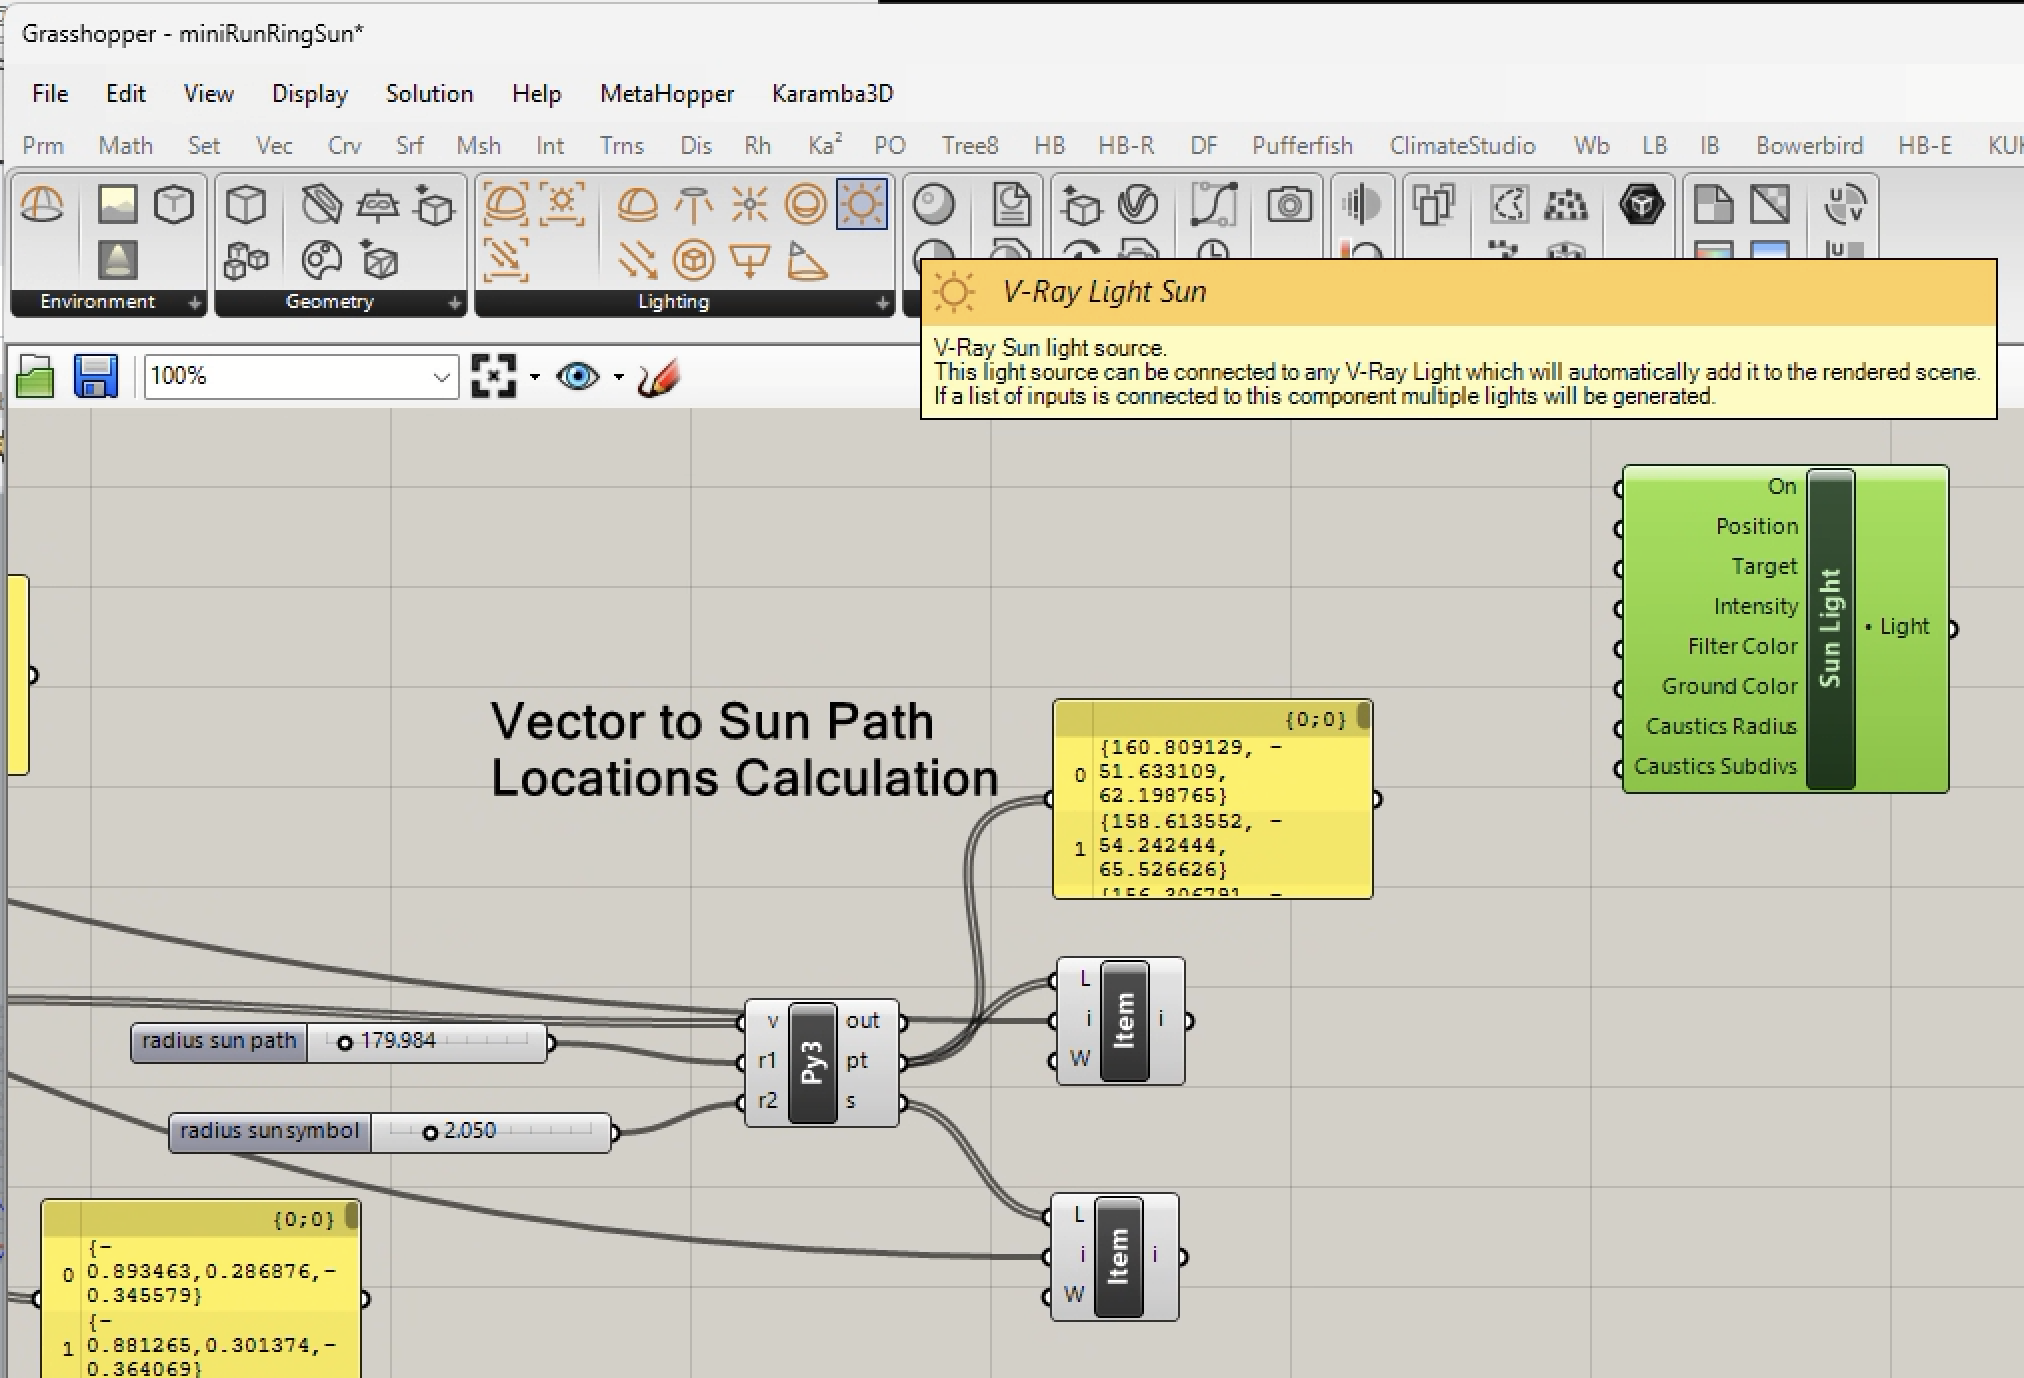The height and width of the screenshot is (1378, 2024).
Task: Click the Zoom Extents frame icon
Action: tap(493, 377)
